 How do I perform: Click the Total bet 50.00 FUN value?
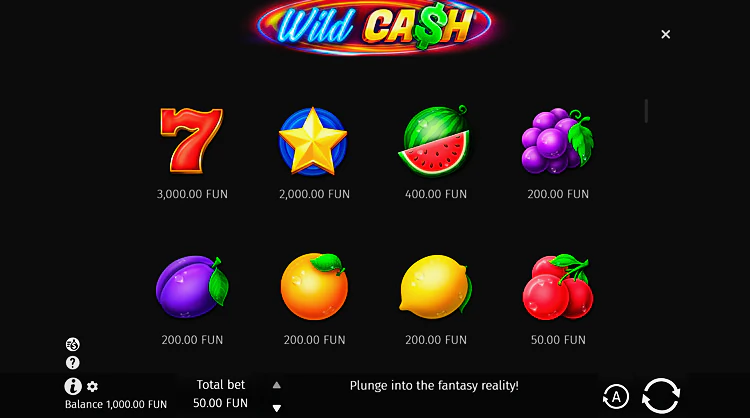click(x=221, y=403)
